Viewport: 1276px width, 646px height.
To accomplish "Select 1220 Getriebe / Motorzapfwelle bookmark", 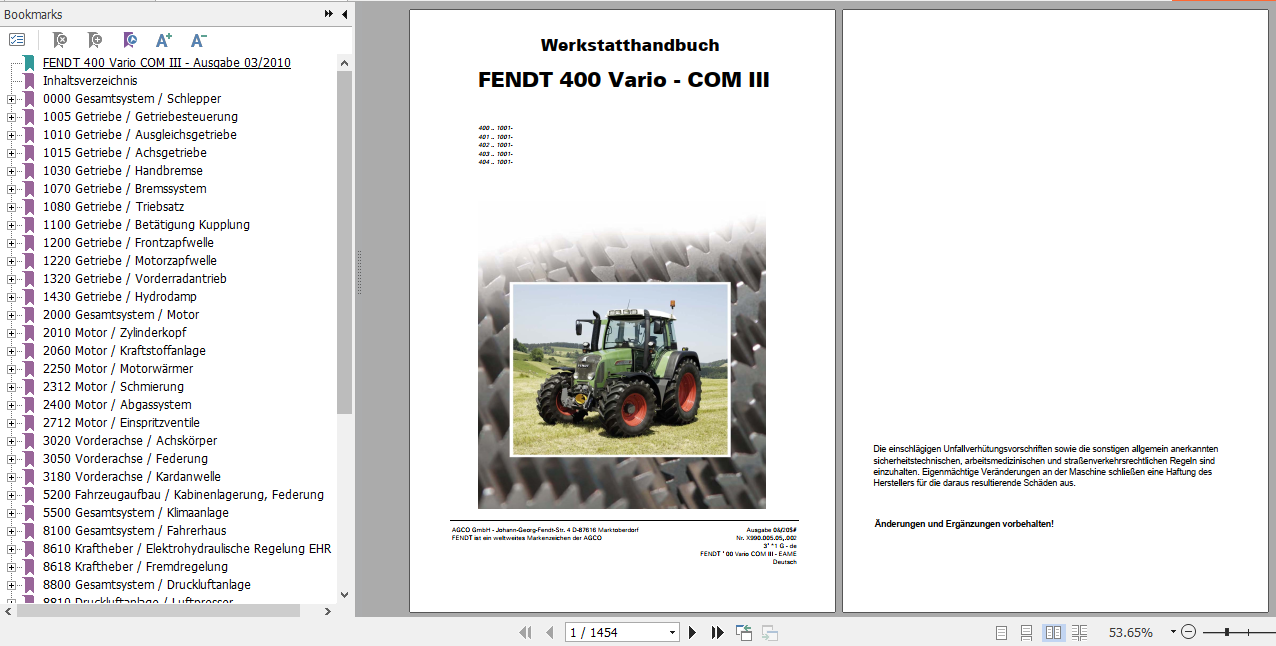I will click(x=129, y=260).
